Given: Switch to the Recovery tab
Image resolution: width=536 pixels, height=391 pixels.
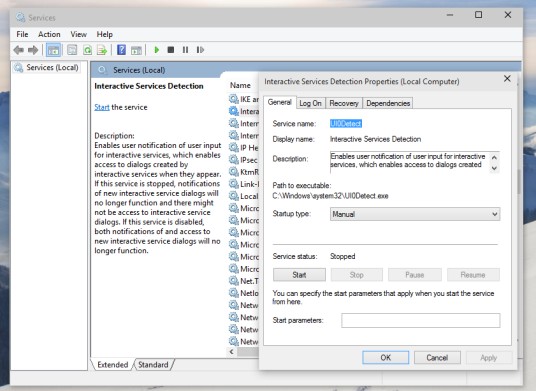Looking at the screenshot, I should coord(344,103).
